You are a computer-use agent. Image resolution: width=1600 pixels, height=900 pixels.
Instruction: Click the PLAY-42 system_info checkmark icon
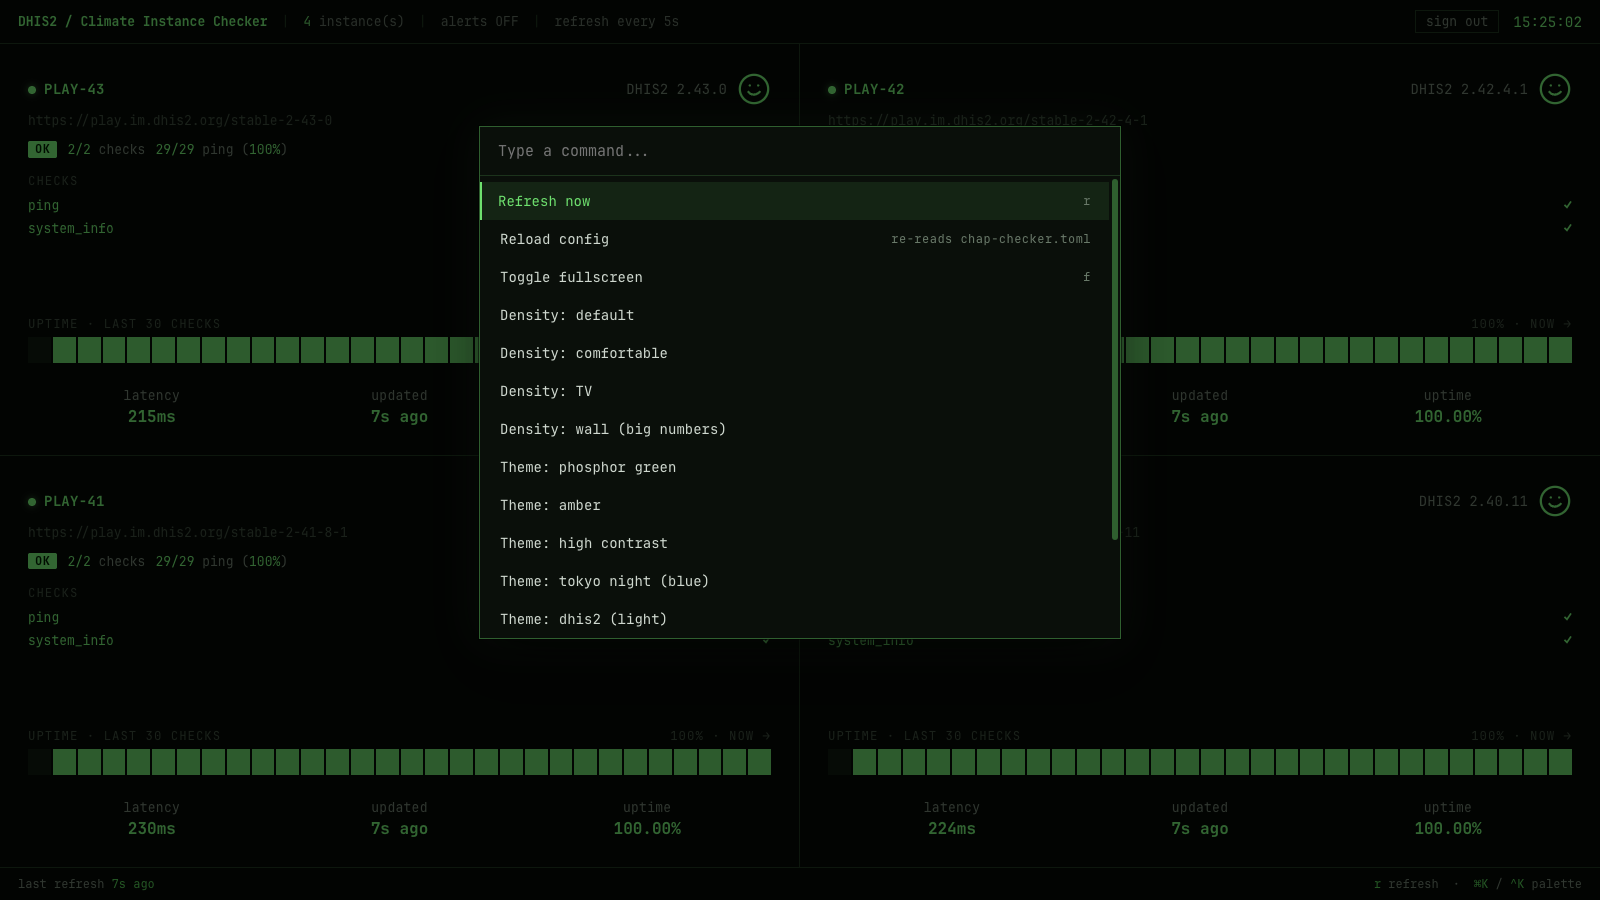(x=1567, y=228)
